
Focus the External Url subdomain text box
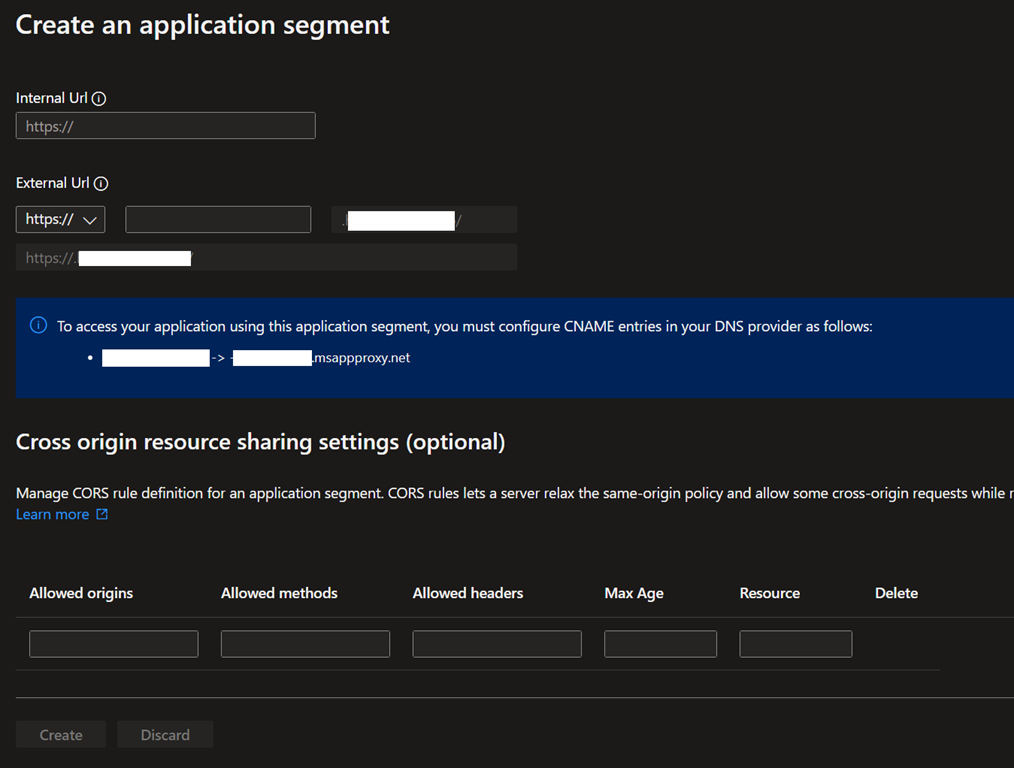(218, 219)
